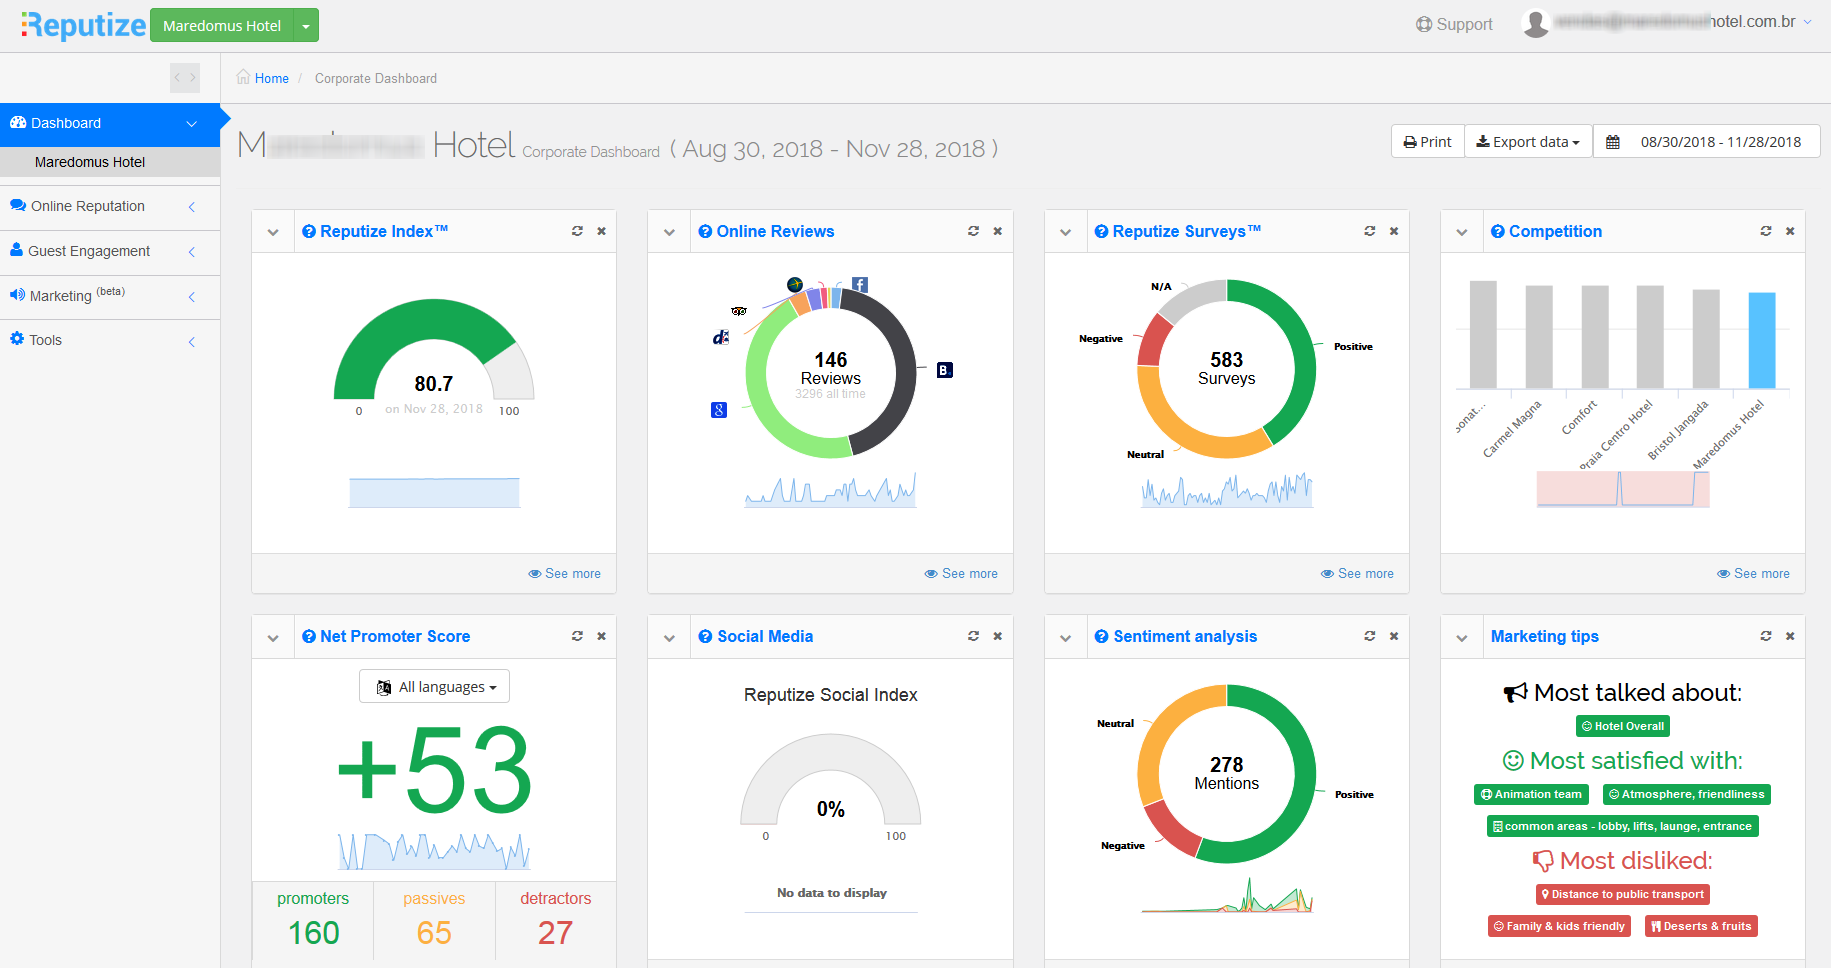Image resolution: width=1831 pixels, height=968 pixels.
Task: Close the Online Reviews widget
Action: pyautogui.click(x=998, y=231)
